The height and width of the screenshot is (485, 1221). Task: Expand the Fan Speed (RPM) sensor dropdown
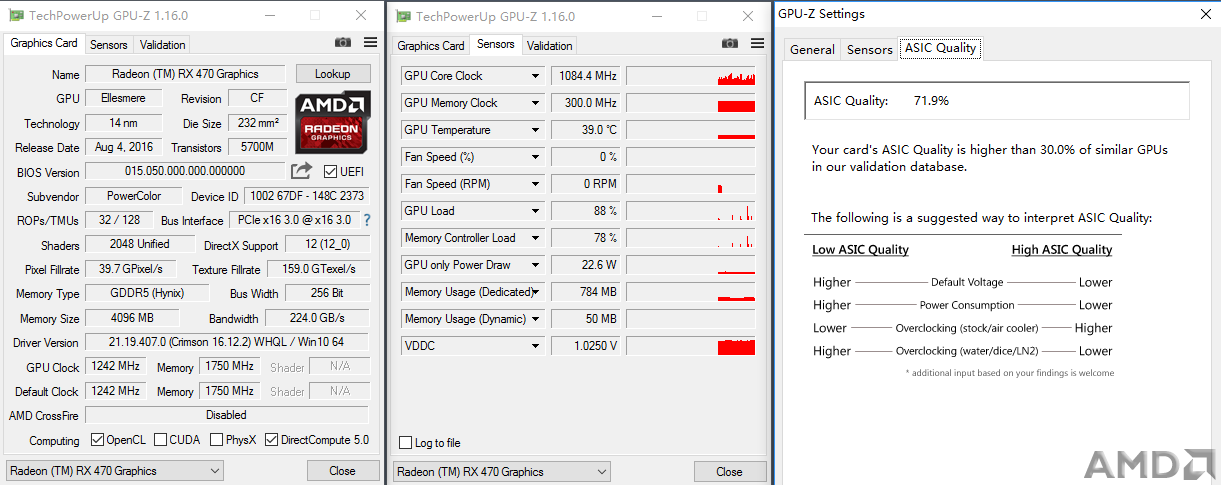tap(535, 184)
